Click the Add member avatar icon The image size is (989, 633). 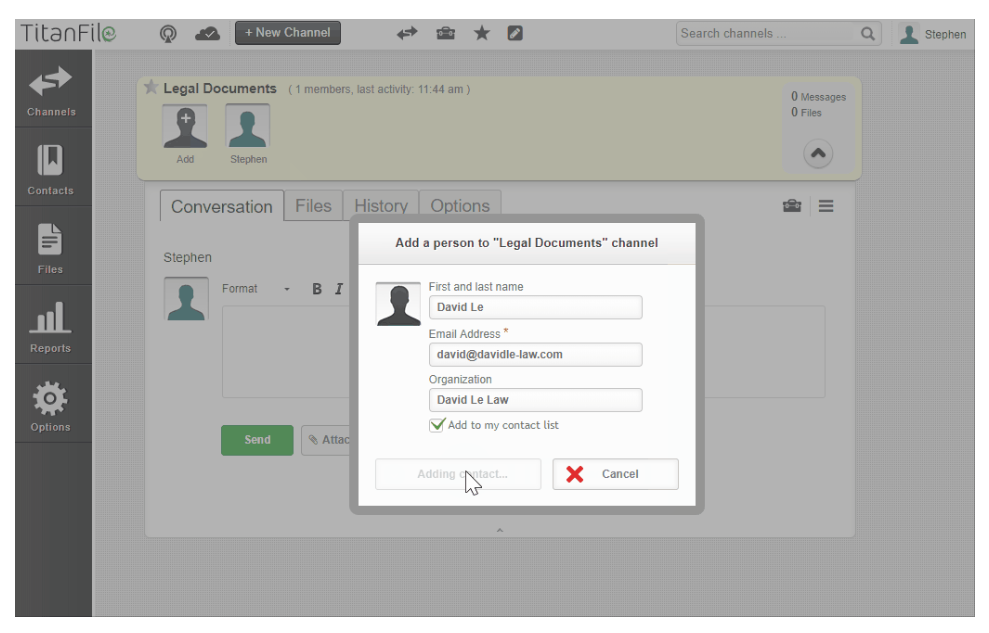tap(185, 127)
